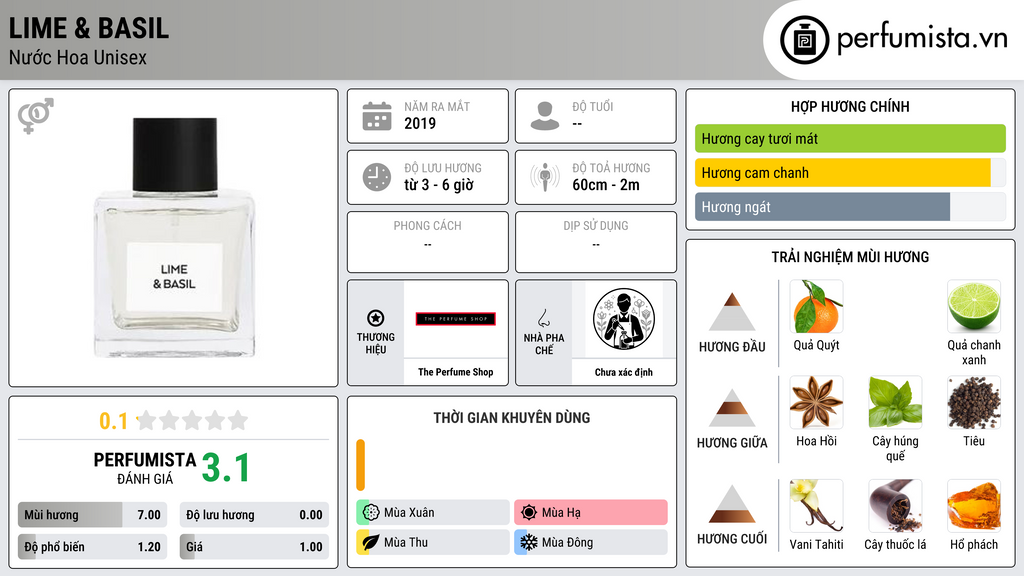Click the Độ phổ biến 1.20 rating bar
The height and width of the screenshot is (576, 1024).
pos(92,547)
